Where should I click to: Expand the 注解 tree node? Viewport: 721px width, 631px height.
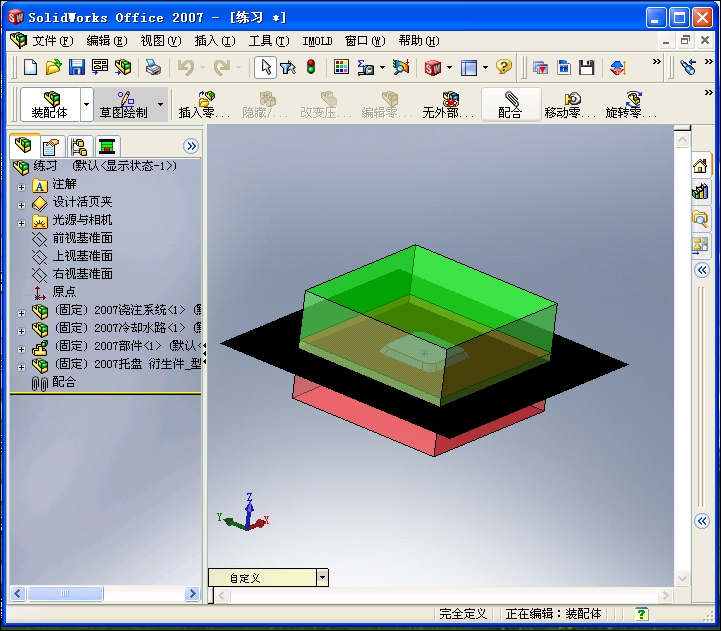pyautogui.click(x=21, y=187)
